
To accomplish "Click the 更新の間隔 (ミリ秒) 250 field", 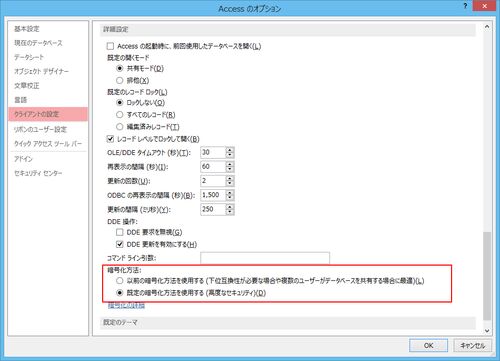I will (213, 209).
